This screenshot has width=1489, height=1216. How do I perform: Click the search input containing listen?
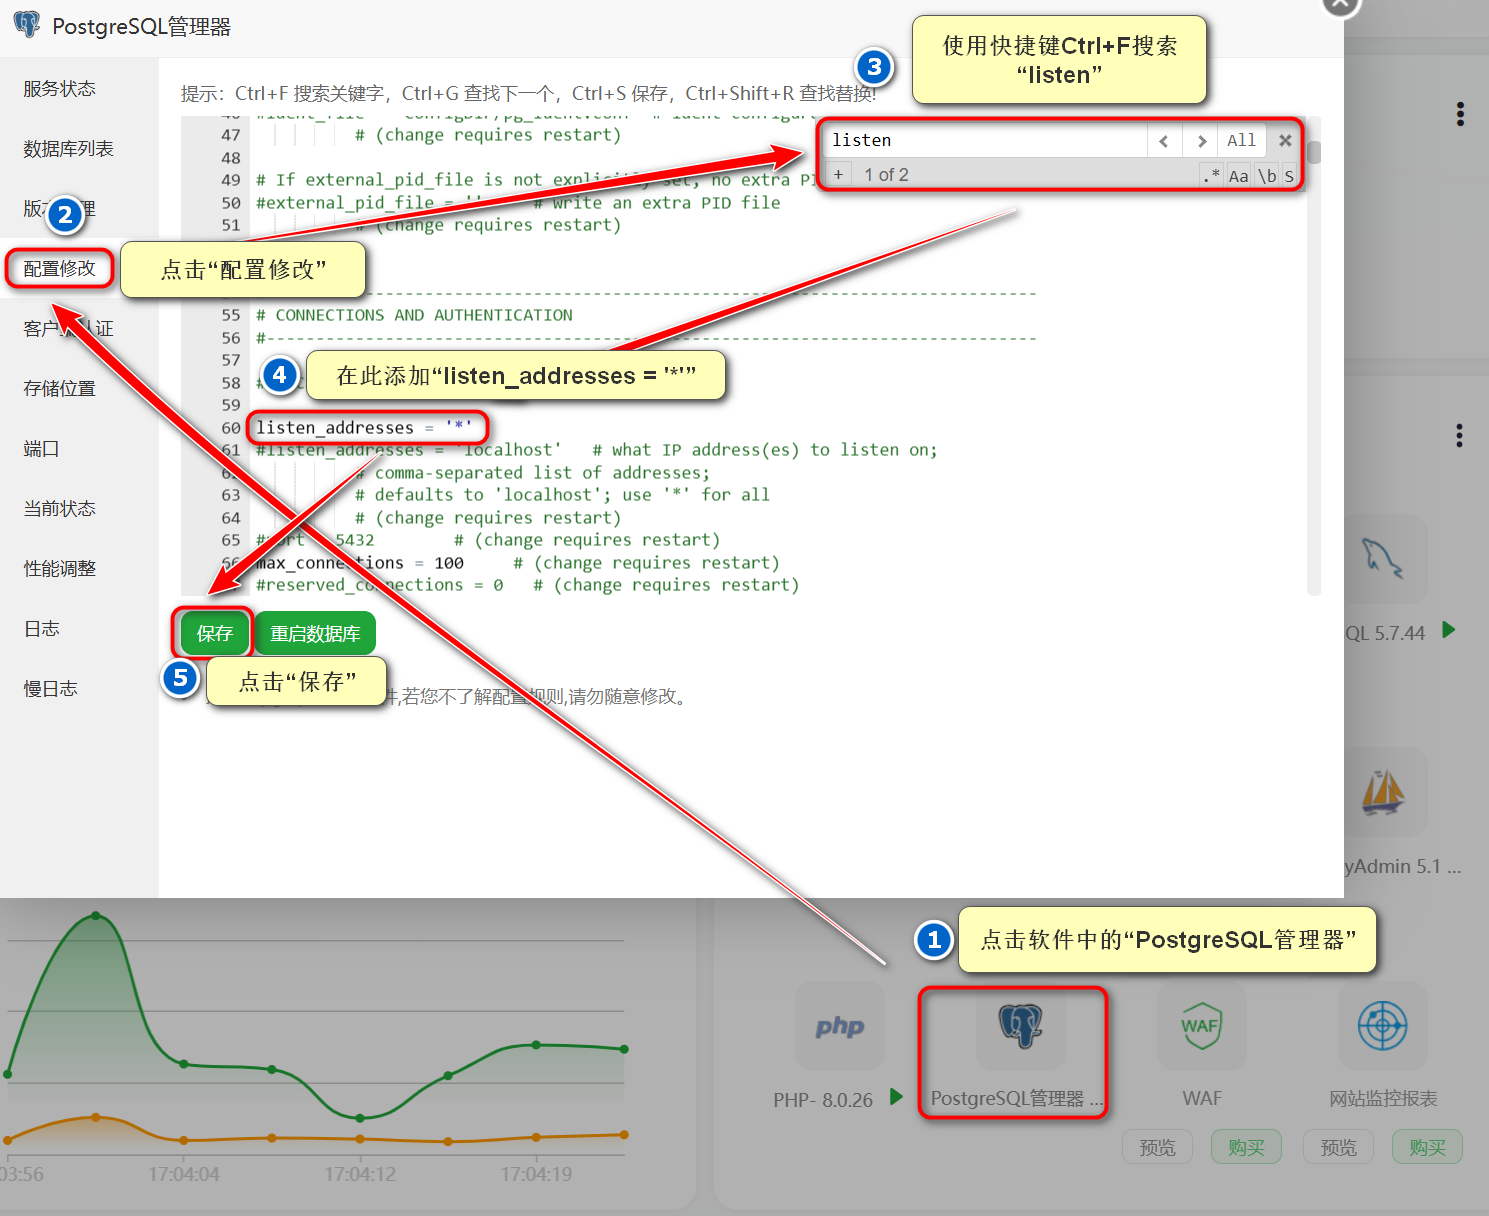click(985, 141)
